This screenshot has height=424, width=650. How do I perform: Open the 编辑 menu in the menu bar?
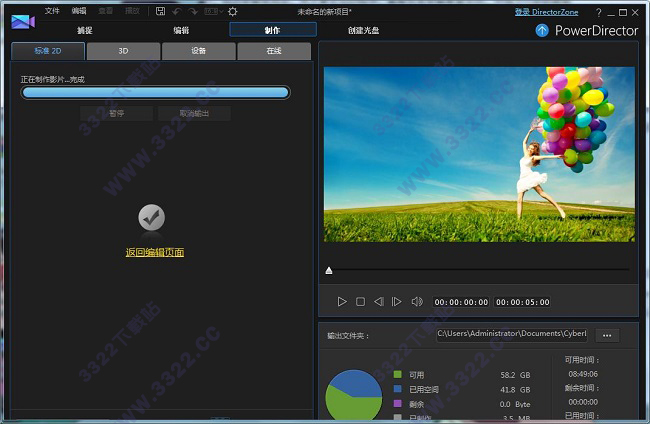coord(79,11)
